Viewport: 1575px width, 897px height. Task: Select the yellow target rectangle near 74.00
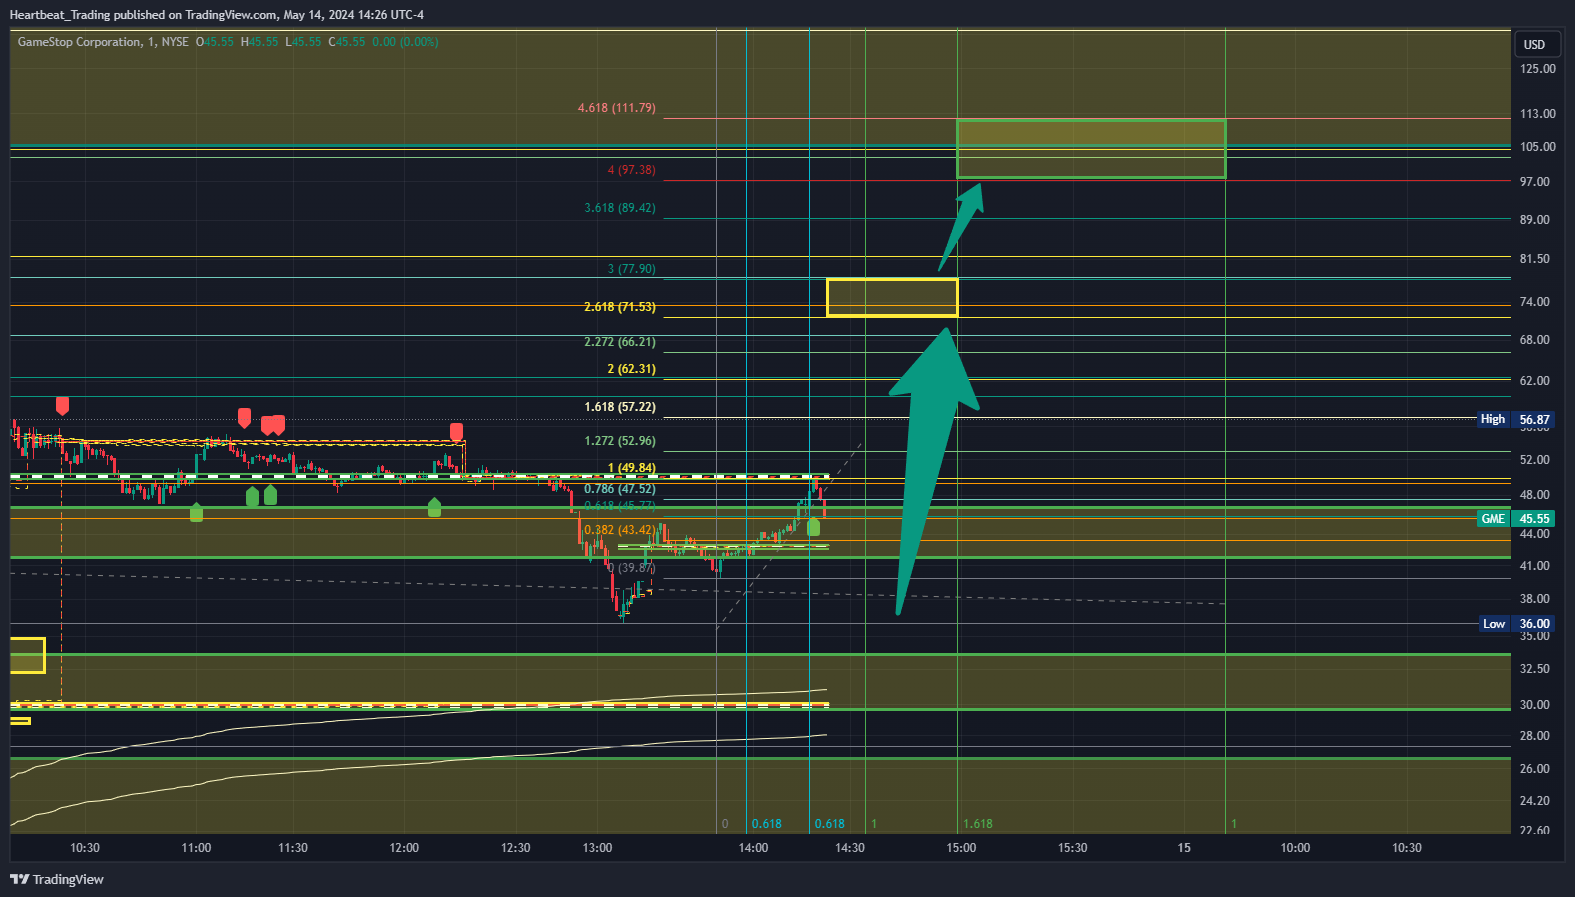(892, 298)
